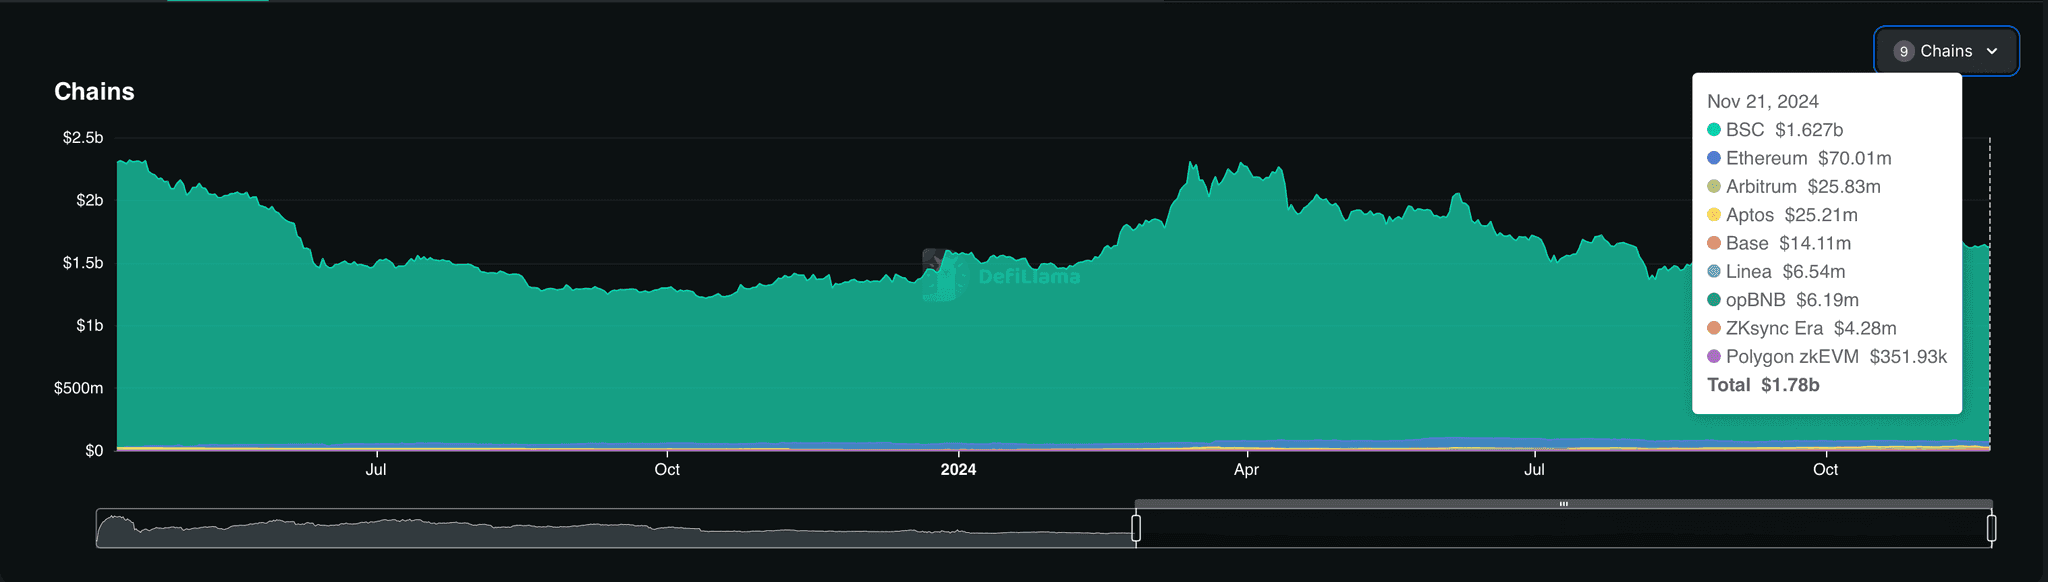2048x582 pixels.
Task: Click the opBNB legend dot
Action: (x=1714, y=300)
